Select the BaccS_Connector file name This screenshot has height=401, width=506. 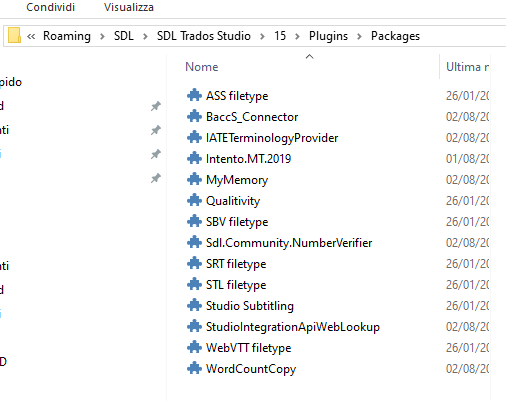tap(252, 117)
